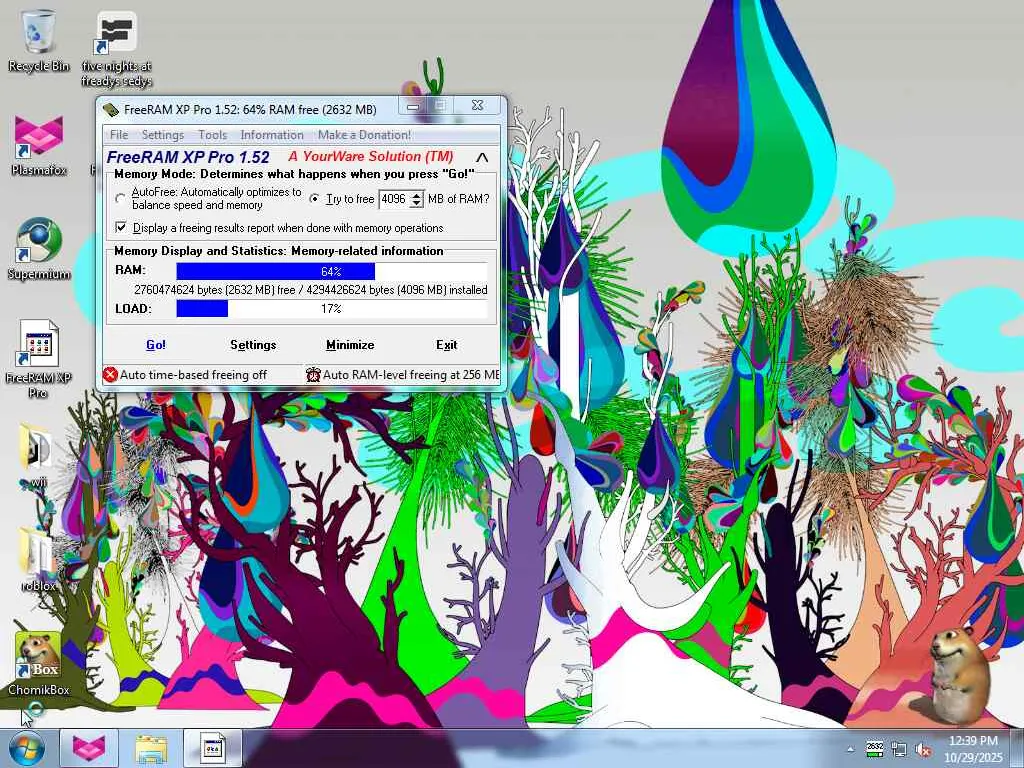The image size is (1024, 768).
Task: Click the bytes free / installed text line
Action: click(311, 289)
